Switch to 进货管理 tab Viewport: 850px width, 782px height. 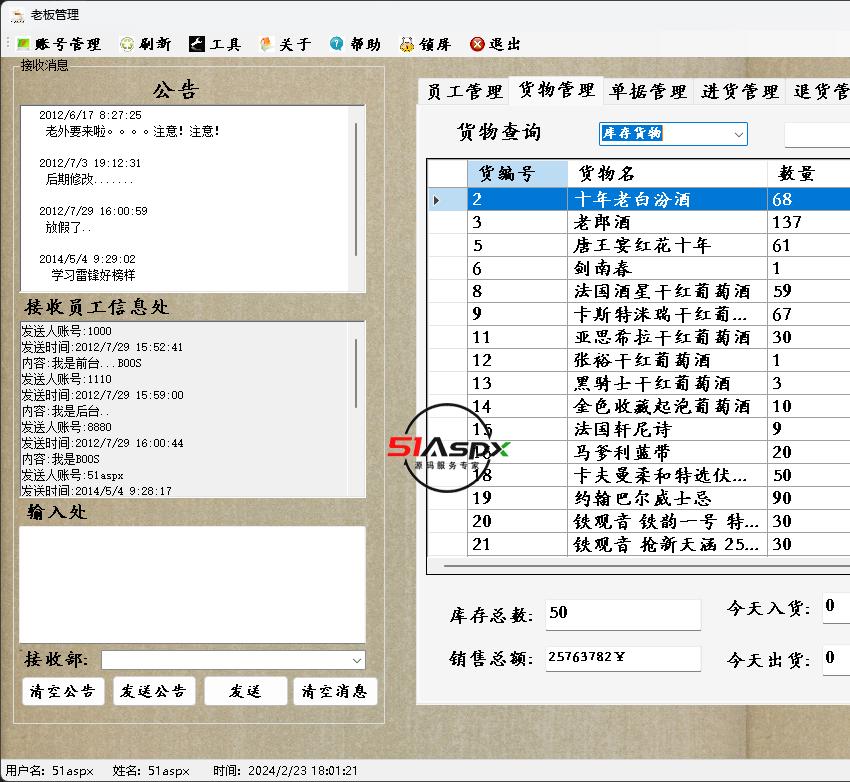click(x=739, y=92)
